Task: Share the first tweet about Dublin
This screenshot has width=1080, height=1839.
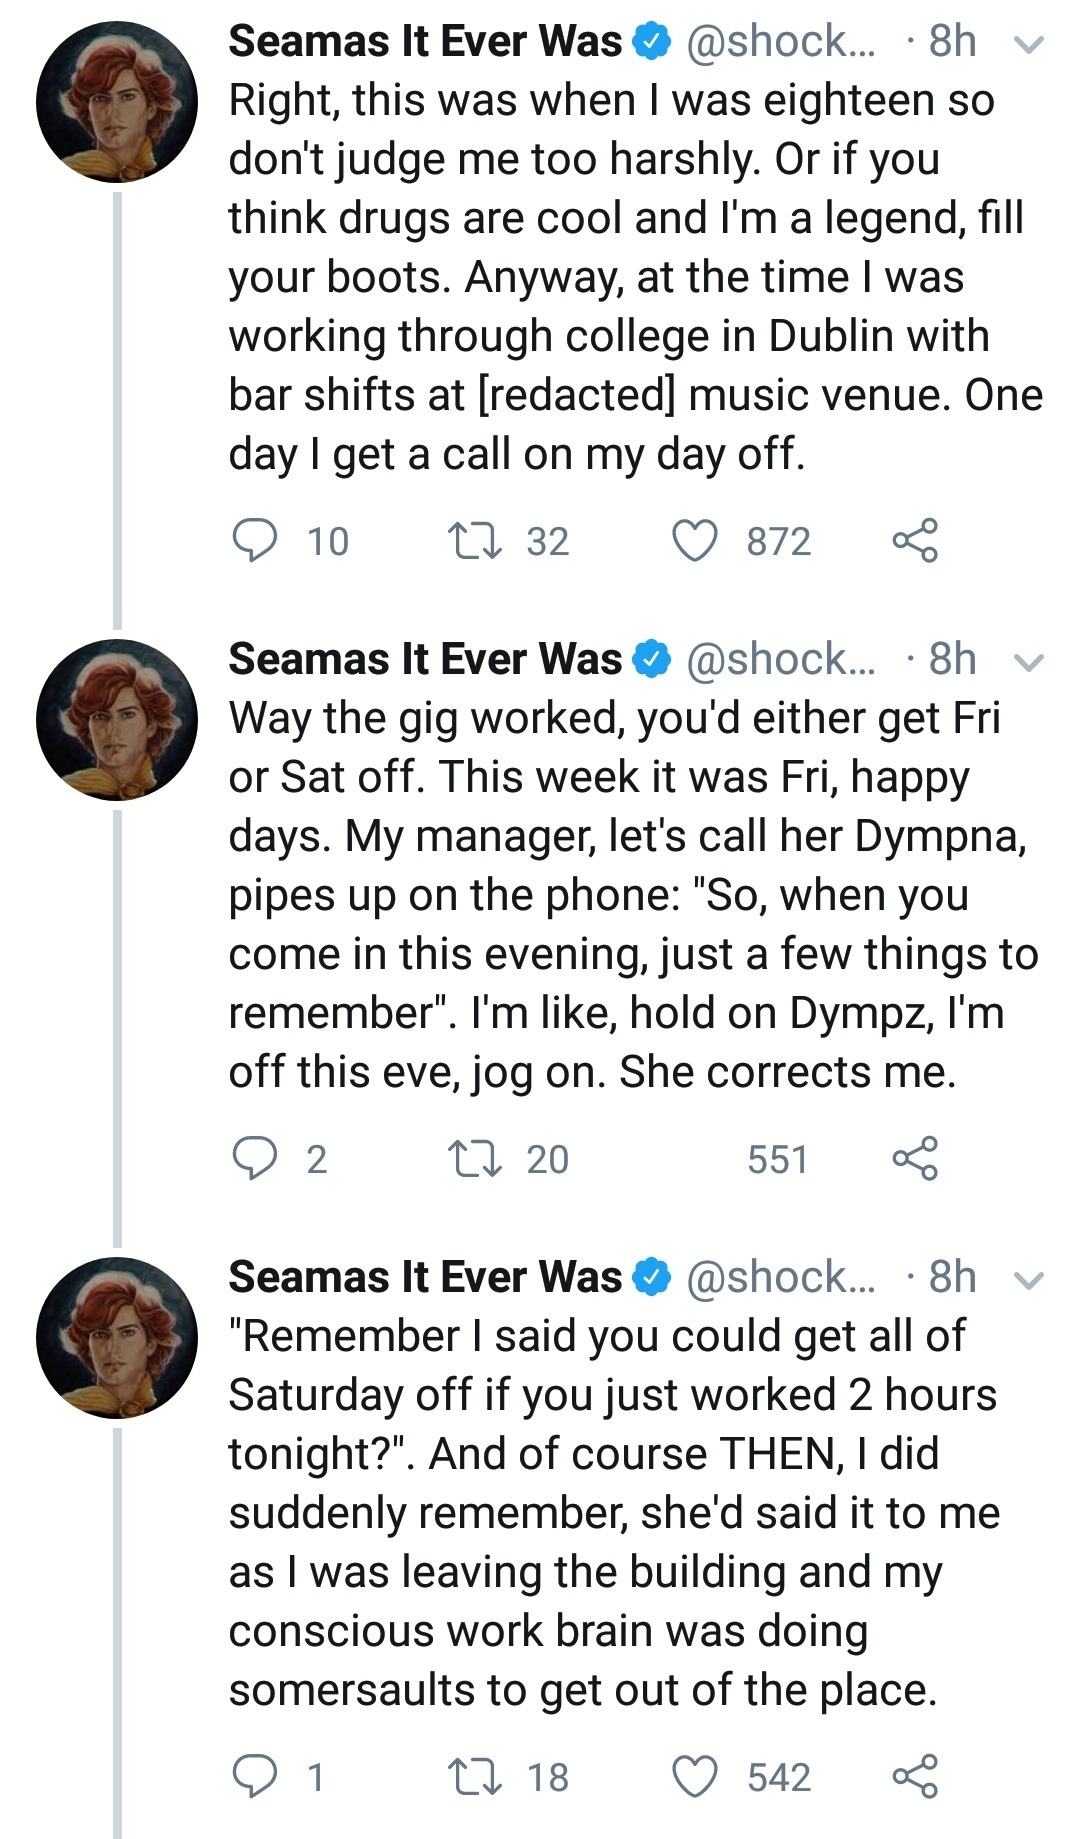Action: pyautogui.click(x=915, y=541)
